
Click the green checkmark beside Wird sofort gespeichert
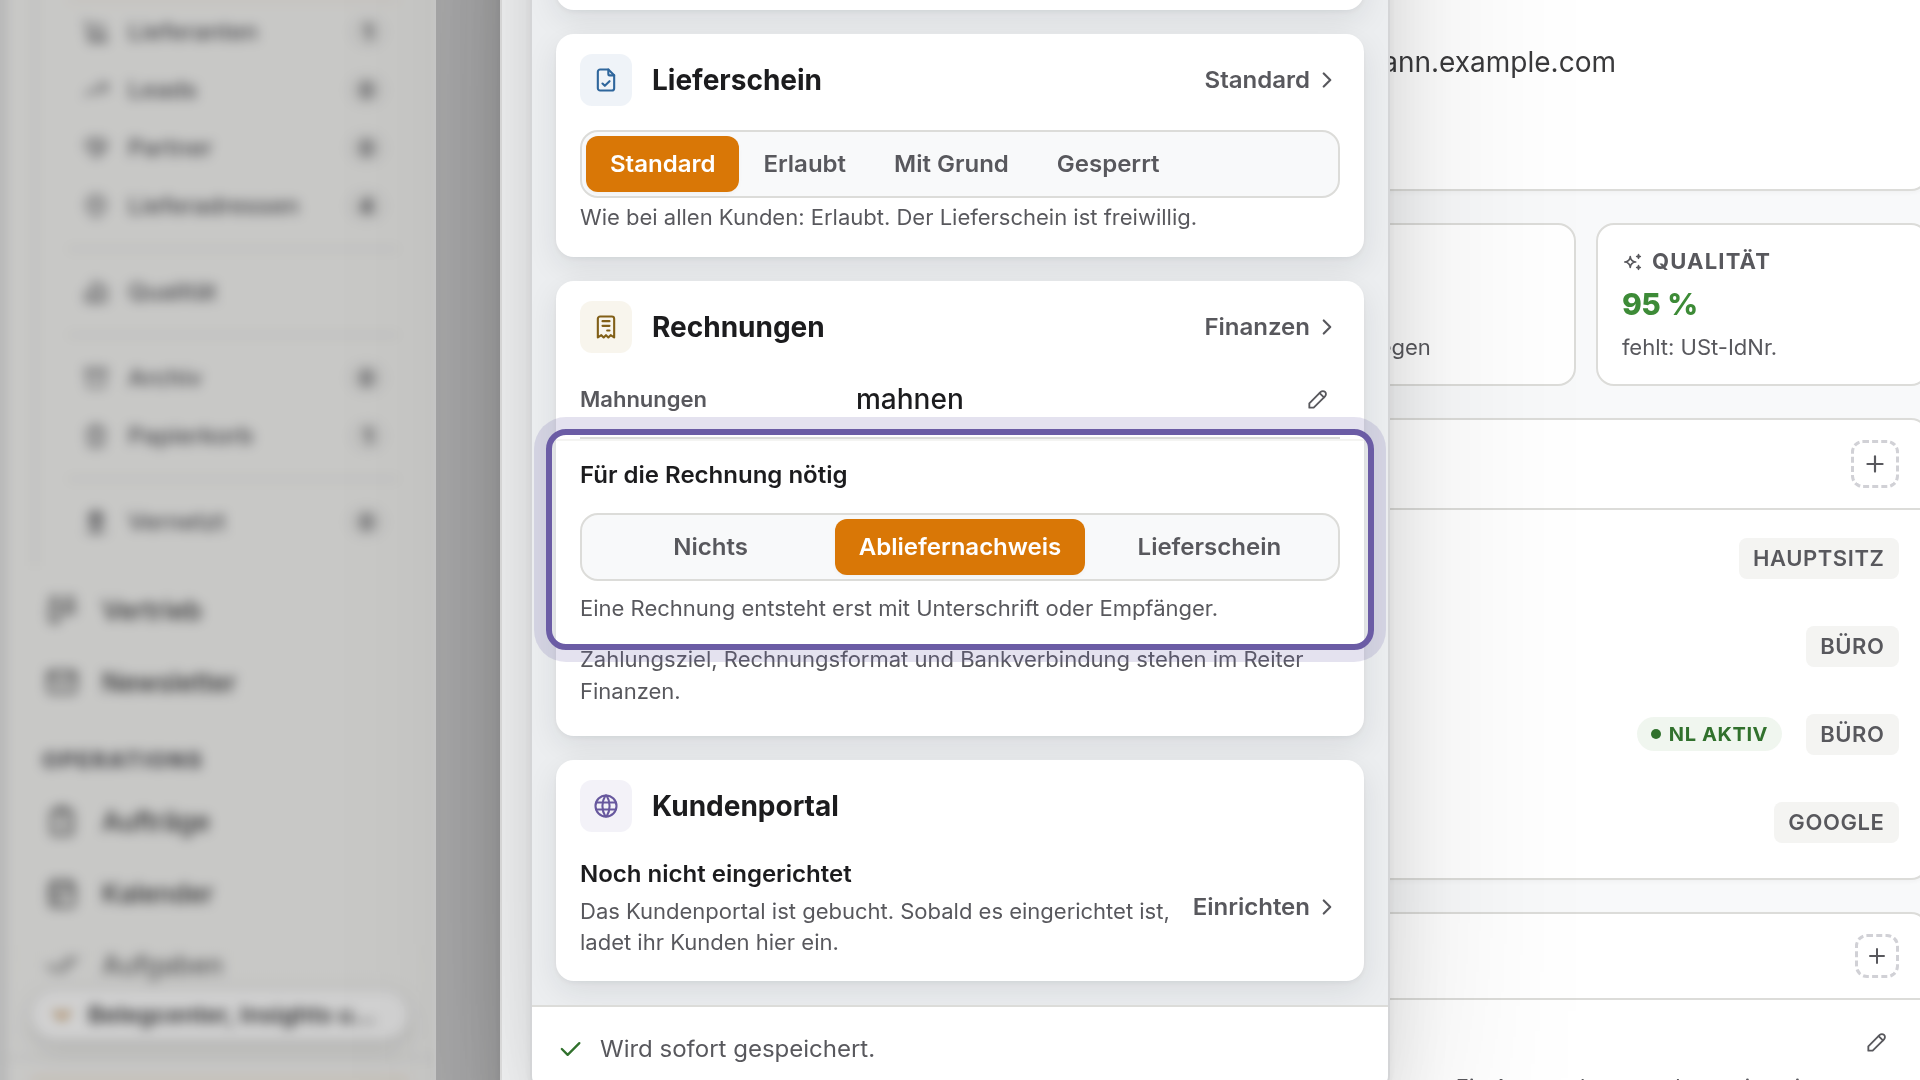571,1049
